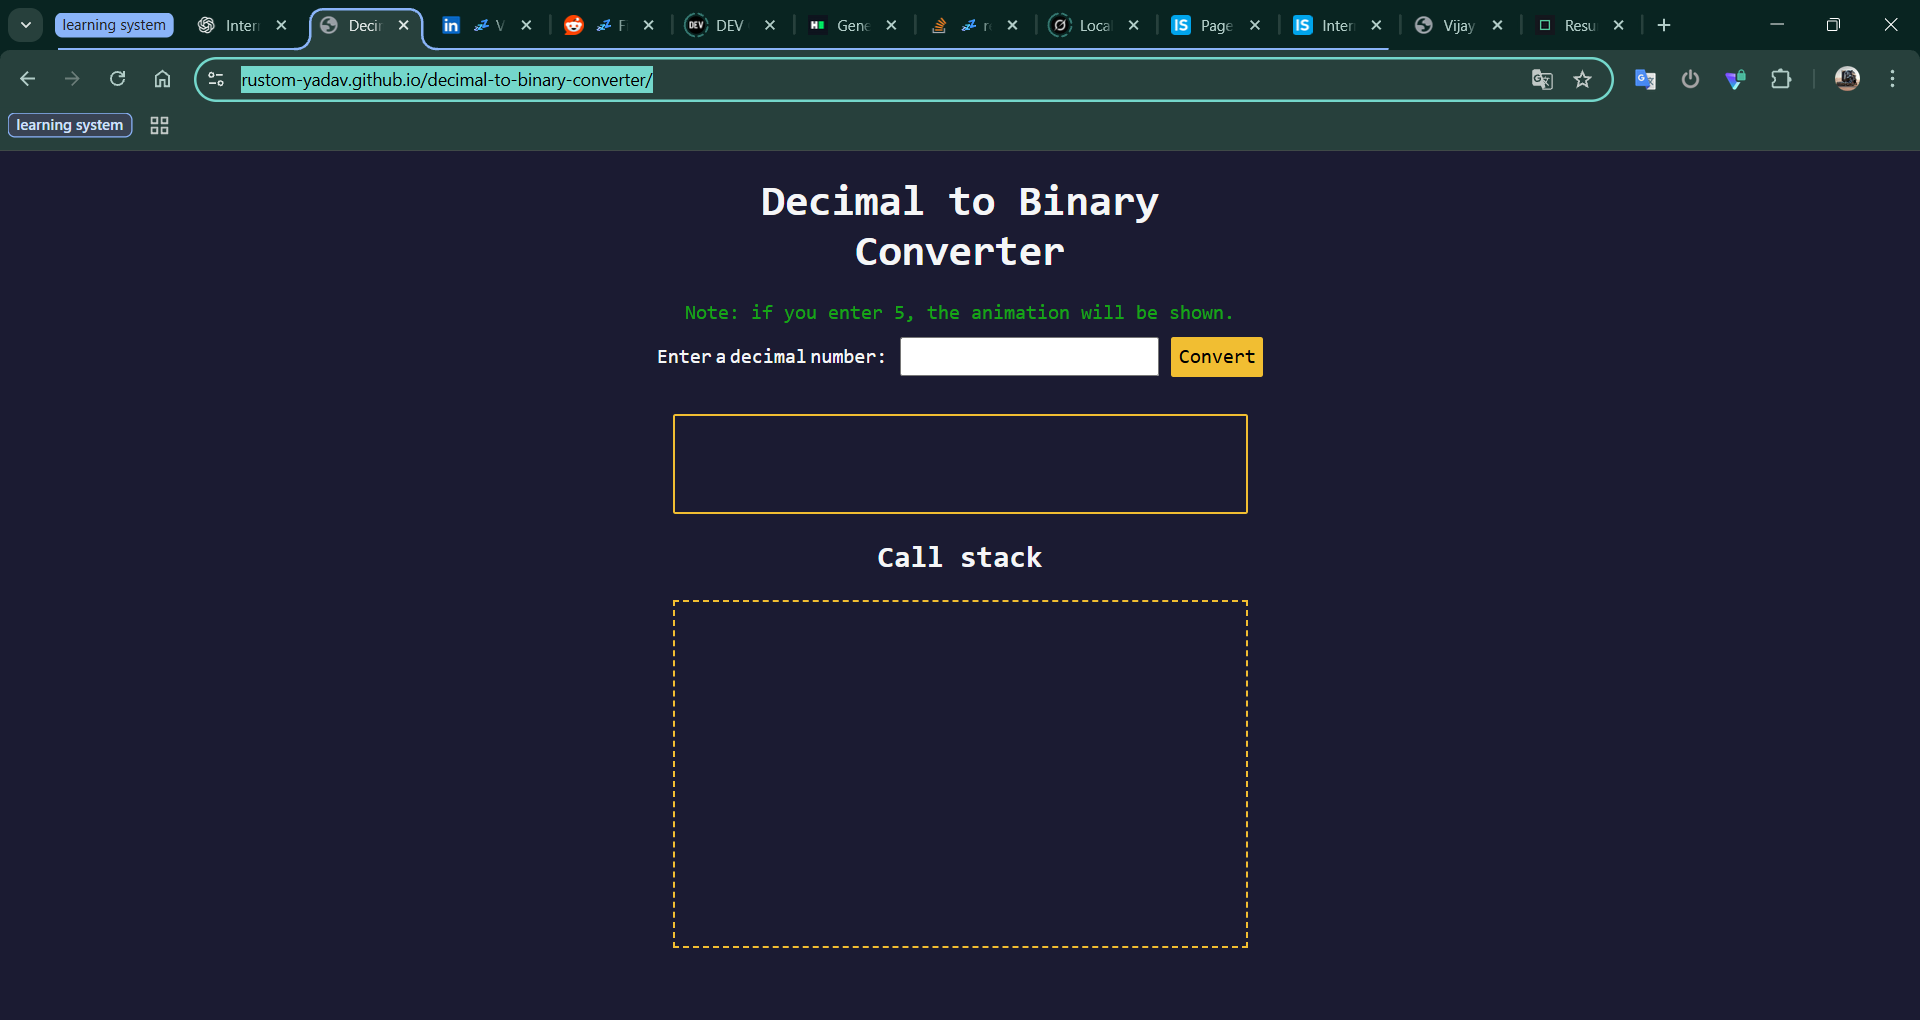This screenshot has height=1020, width=1920.
Task: View site information icon in address bar
Action: [216, 79]
